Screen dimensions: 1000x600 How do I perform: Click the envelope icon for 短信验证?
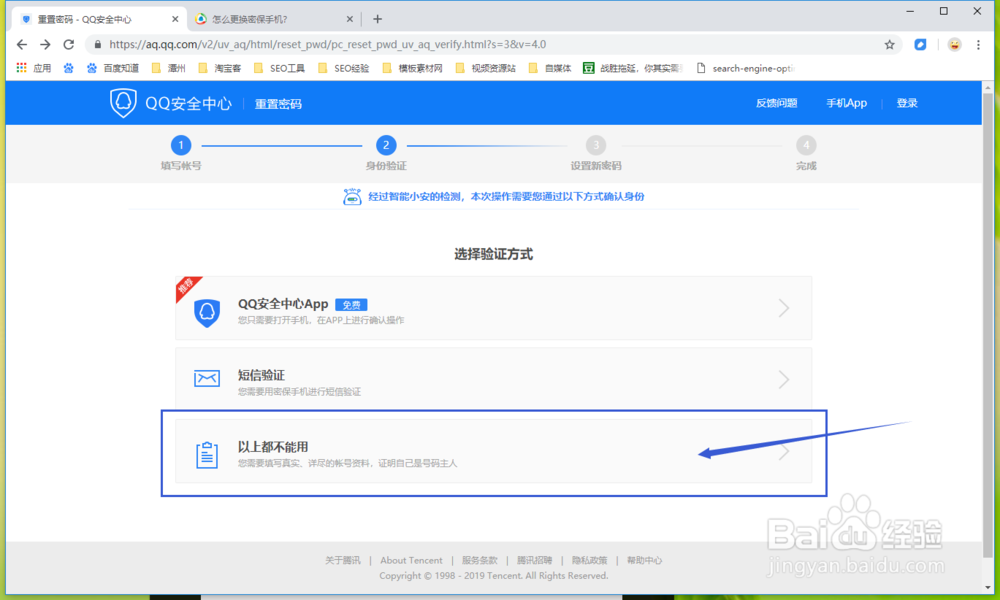pyautogui.click(x=207, y=378)
